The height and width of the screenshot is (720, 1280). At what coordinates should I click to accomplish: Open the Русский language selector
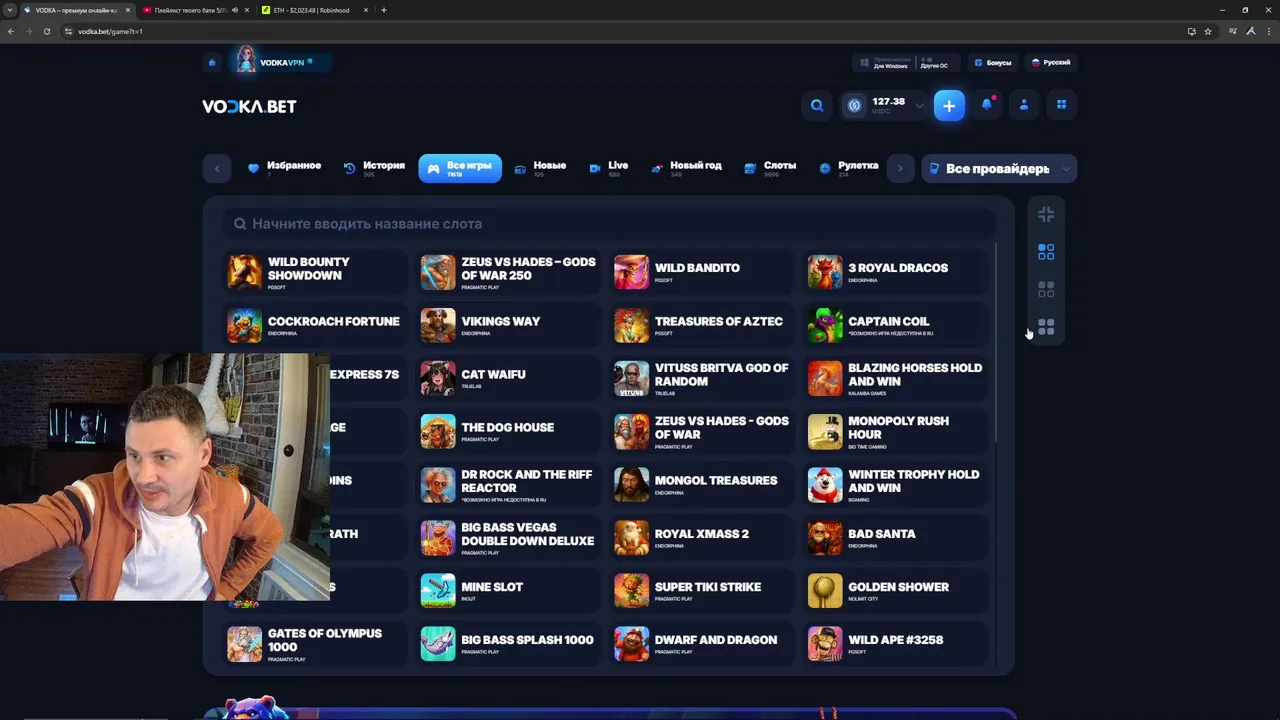pyautogui.click(x=1051, y=62)
